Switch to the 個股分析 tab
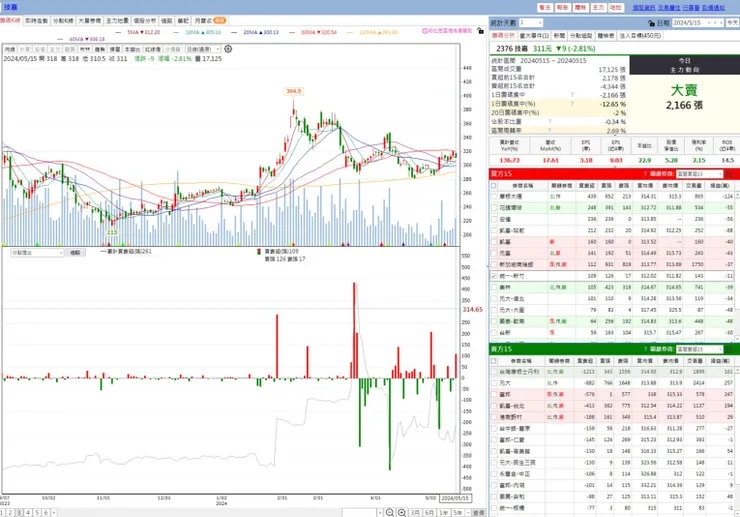This screenshot has width=740, height=517. (x=144, y=21)
